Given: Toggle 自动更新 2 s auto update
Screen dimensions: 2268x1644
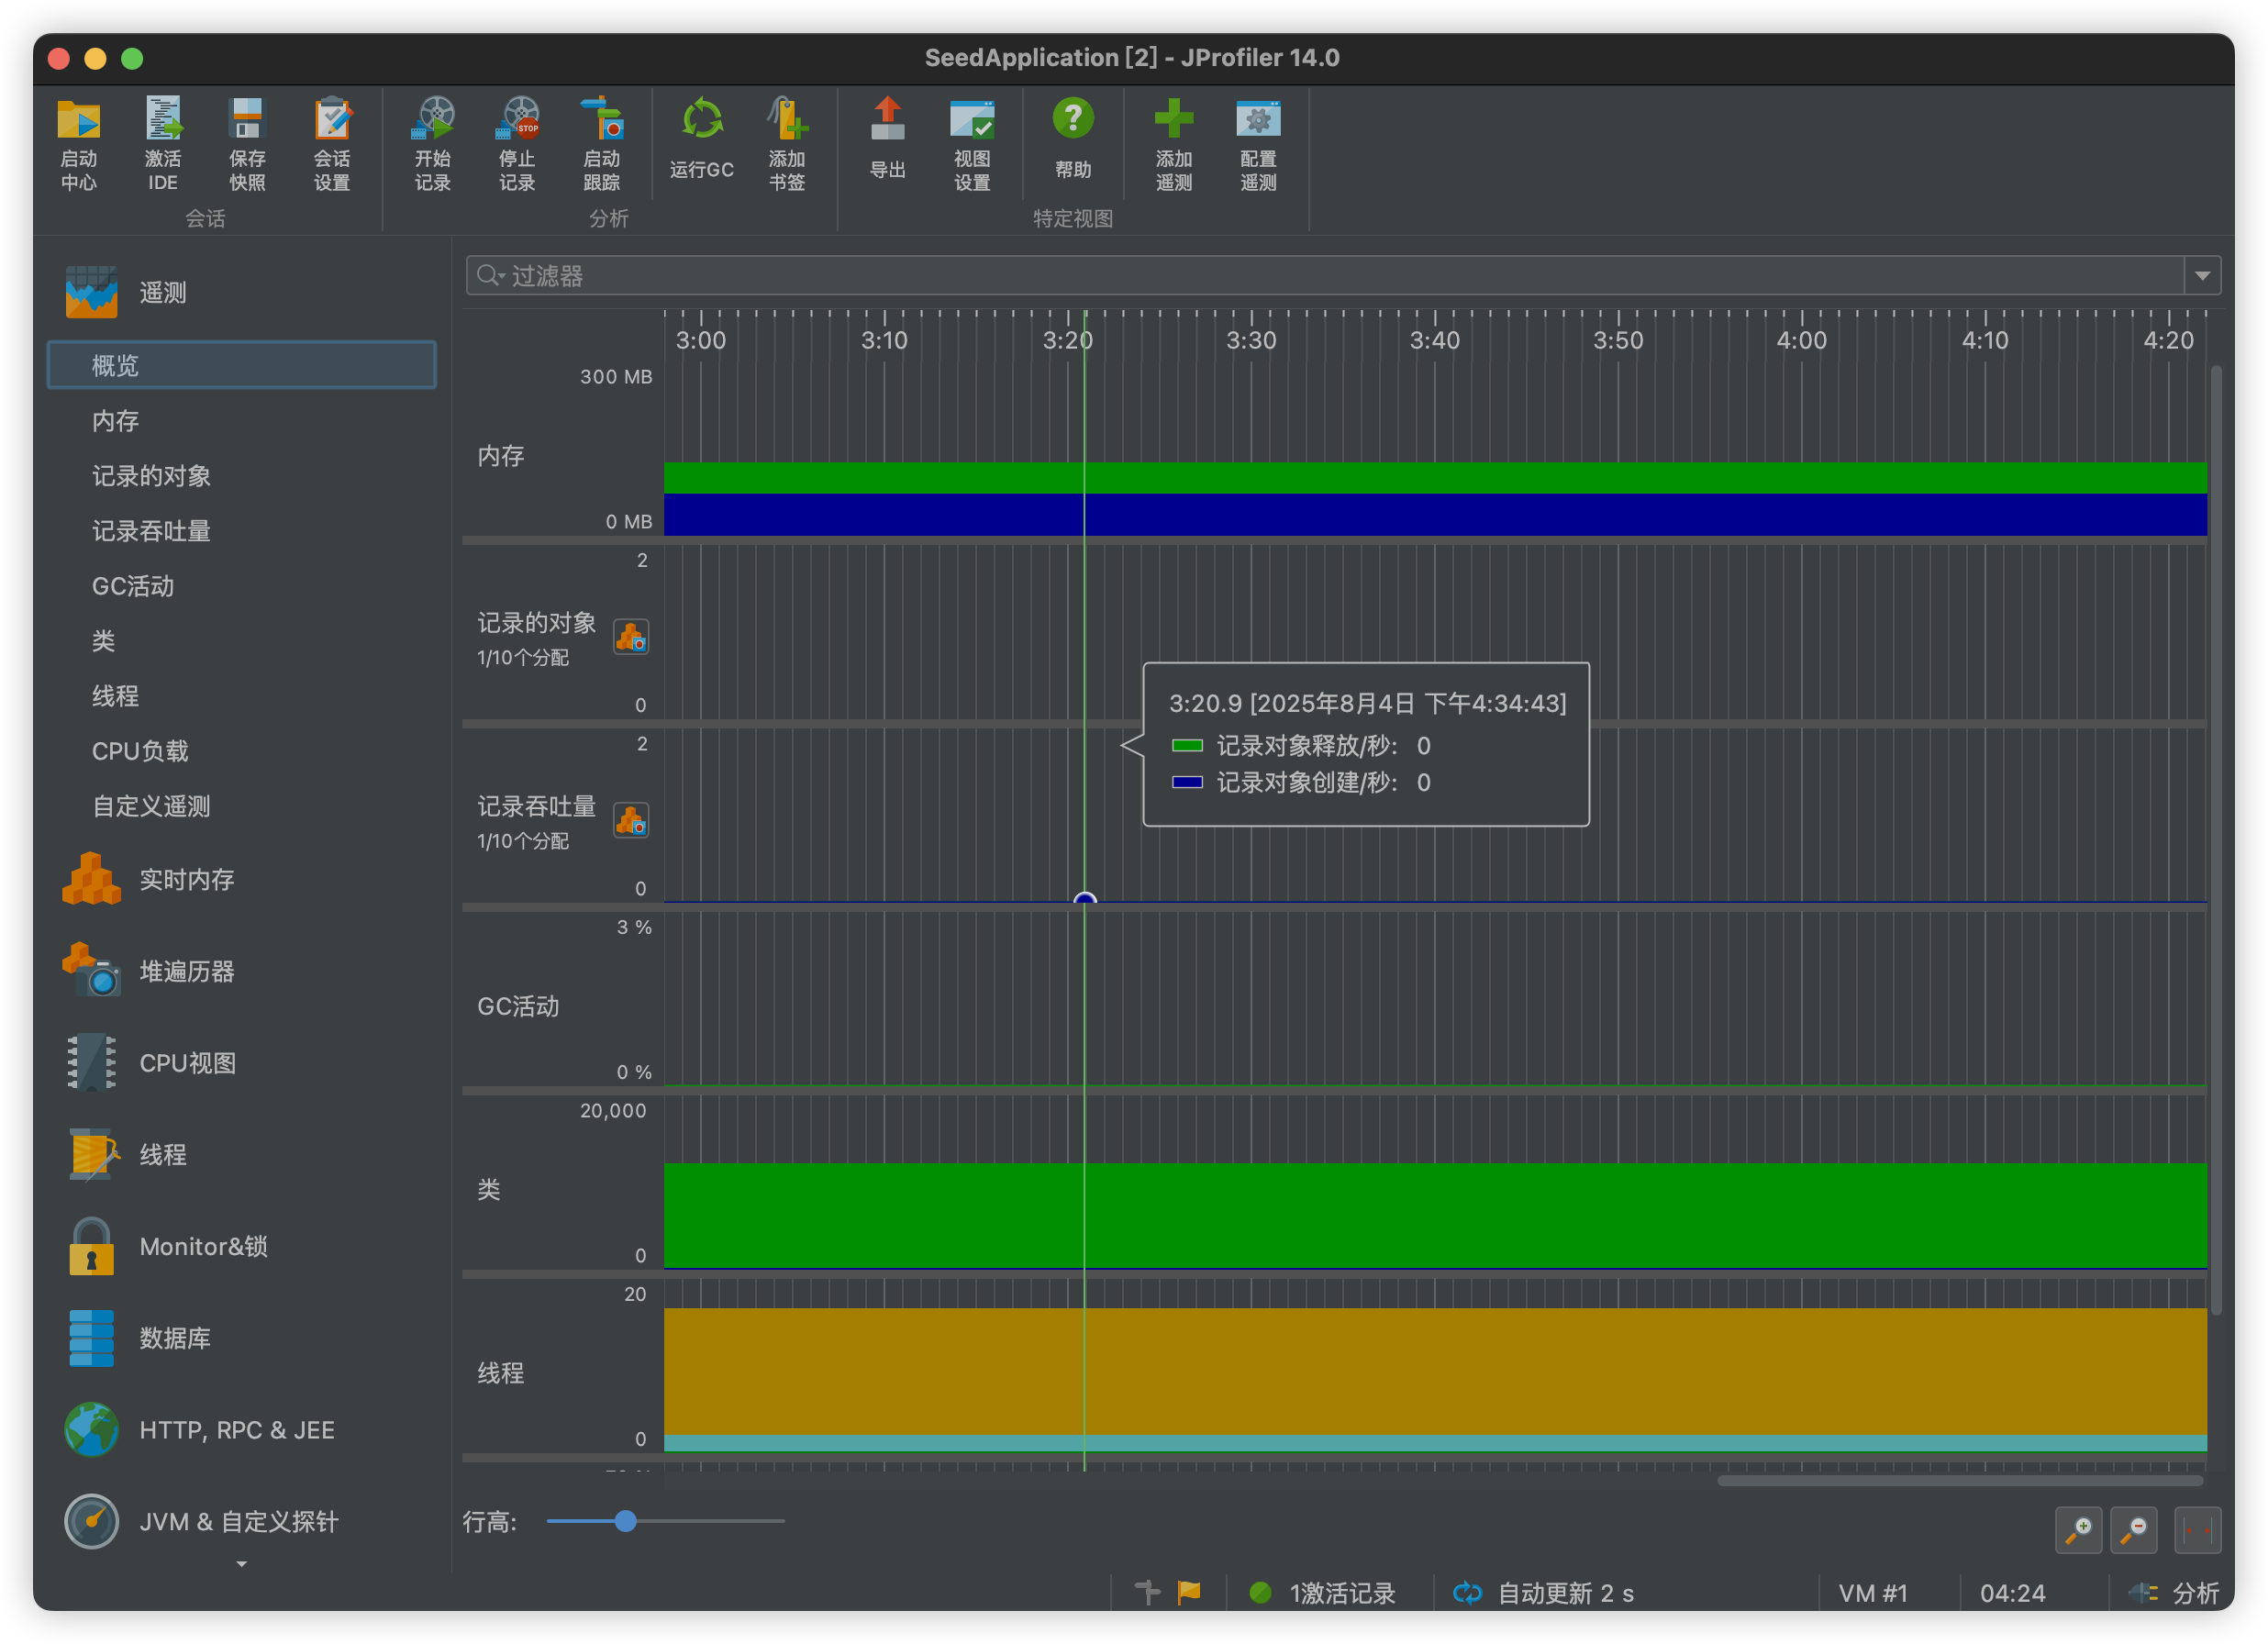Looking at the screenshot, I should pyautogui.click(x=1543, y=1593).
